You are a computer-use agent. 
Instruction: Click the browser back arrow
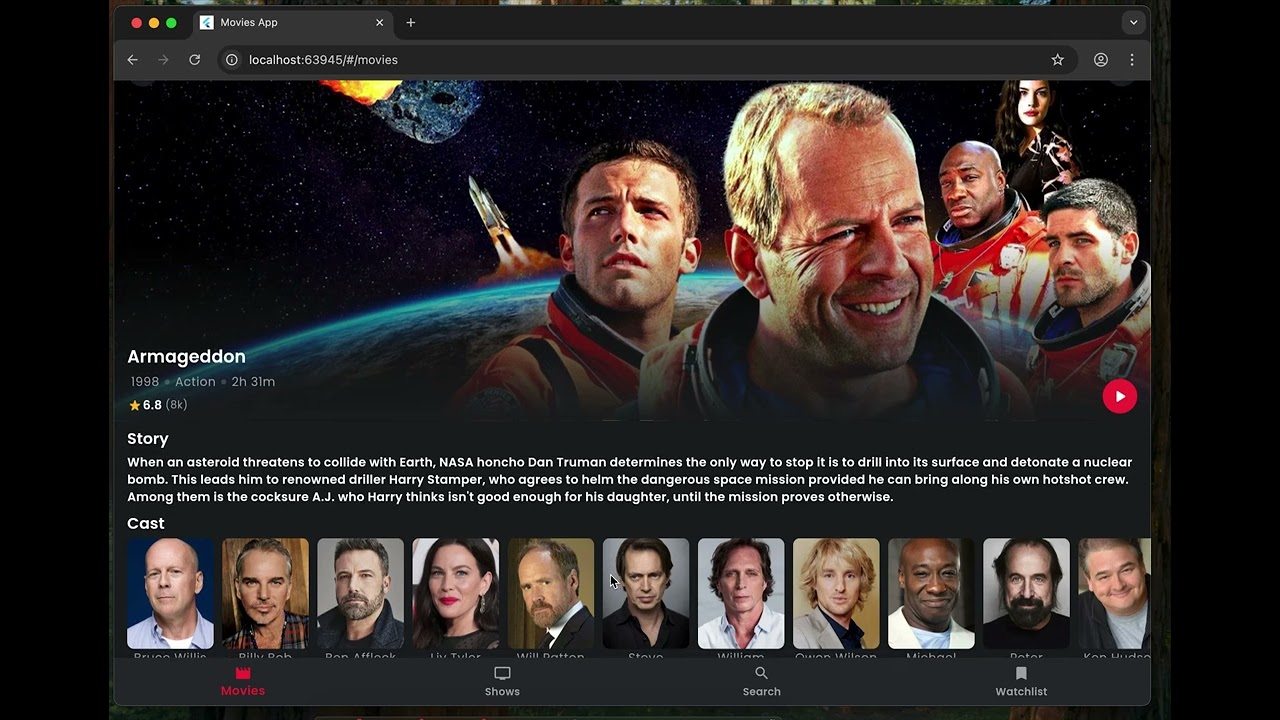tap(132, 60)
